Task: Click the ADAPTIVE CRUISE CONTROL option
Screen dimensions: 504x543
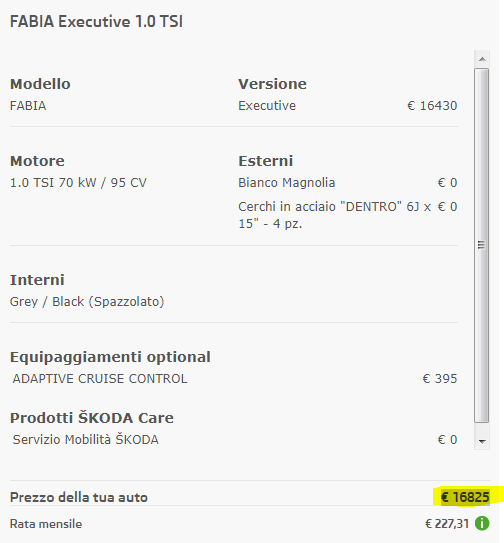Action: (100, 379)
